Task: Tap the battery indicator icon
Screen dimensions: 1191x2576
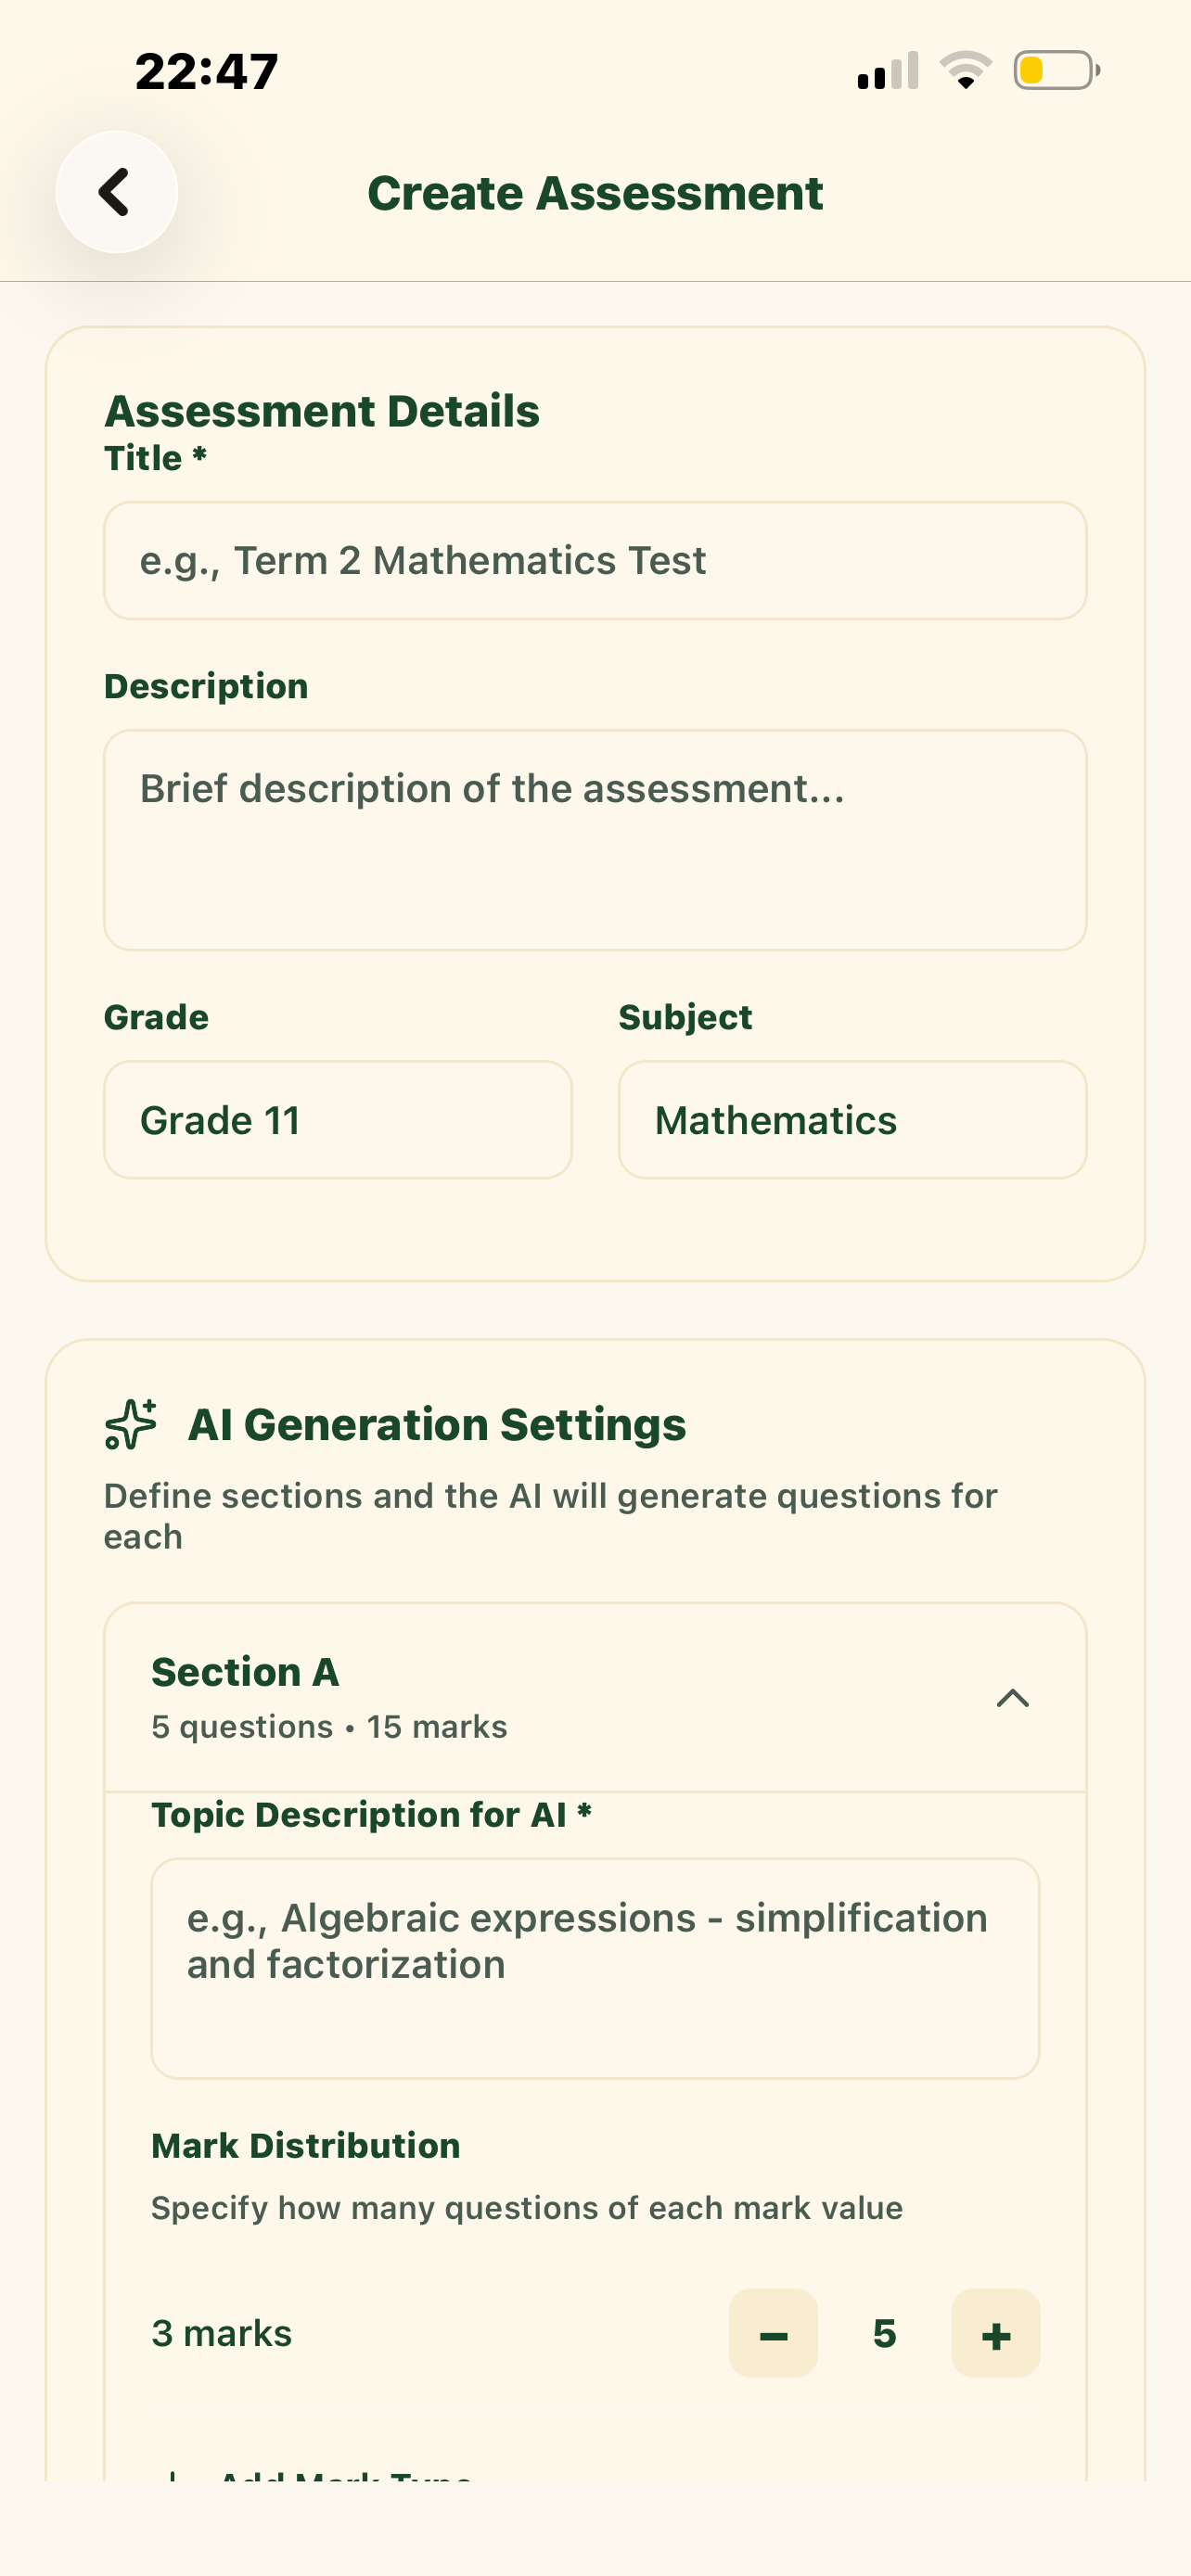Action: [1056, 70]
